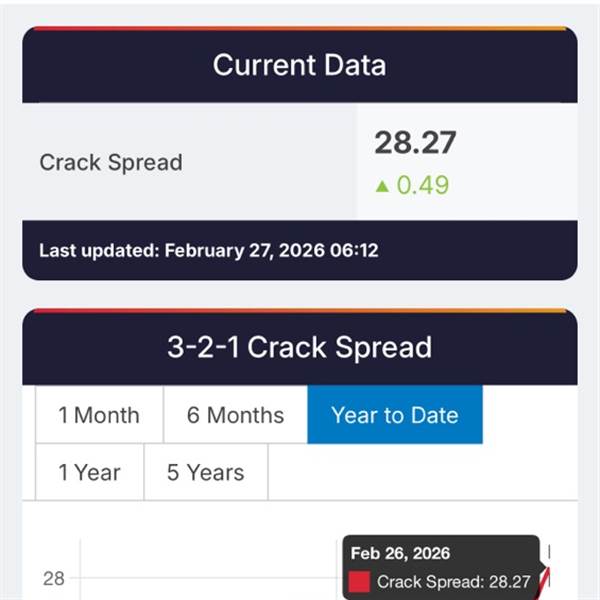Image resolution: width=600 pixels, height=600 pixels.
Task: Click the red Crack Spread legend swatch
Action: (x=360, y=581)
